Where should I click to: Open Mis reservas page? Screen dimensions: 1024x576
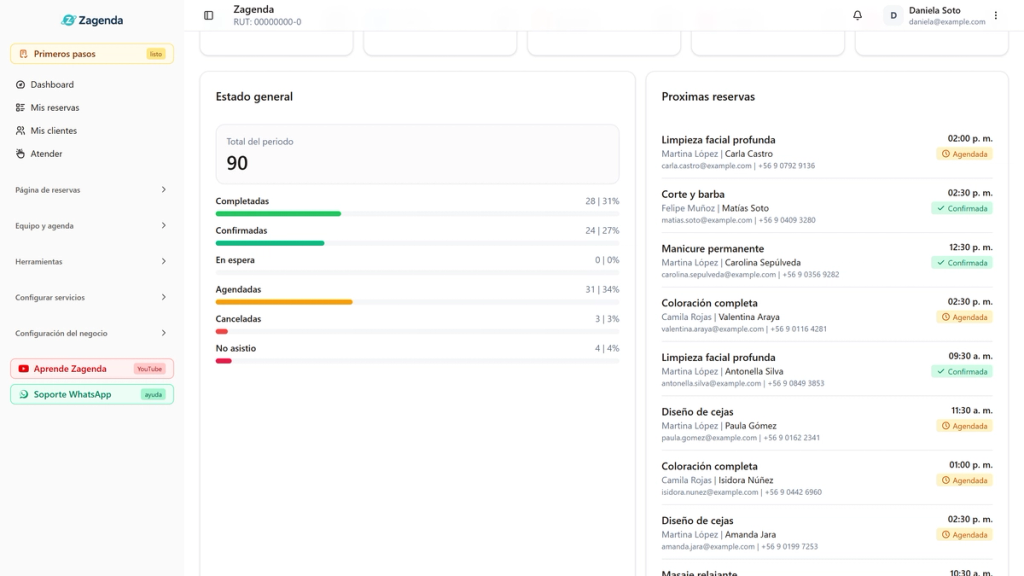pyautogui.click(x=91, y=107)
